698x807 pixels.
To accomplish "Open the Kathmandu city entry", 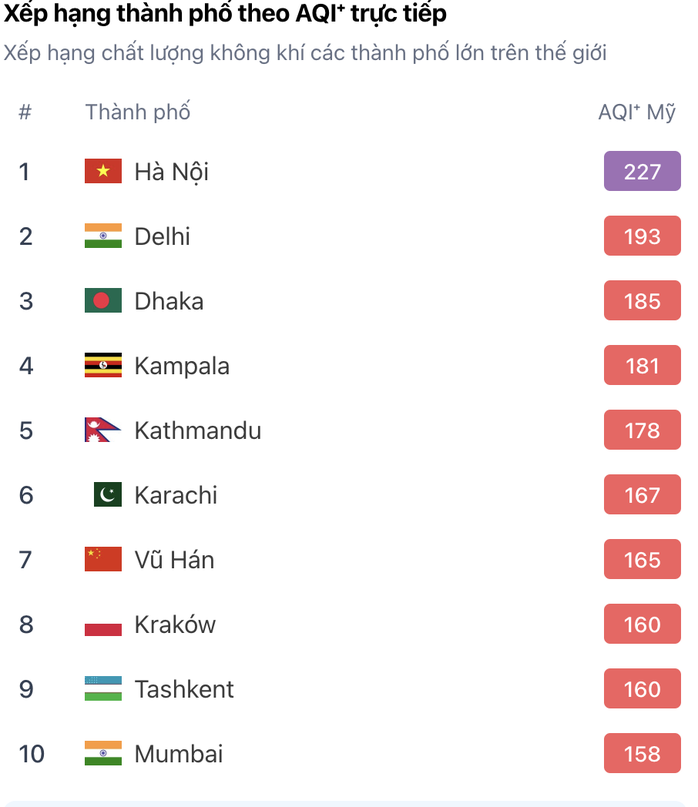I will 198,430.
